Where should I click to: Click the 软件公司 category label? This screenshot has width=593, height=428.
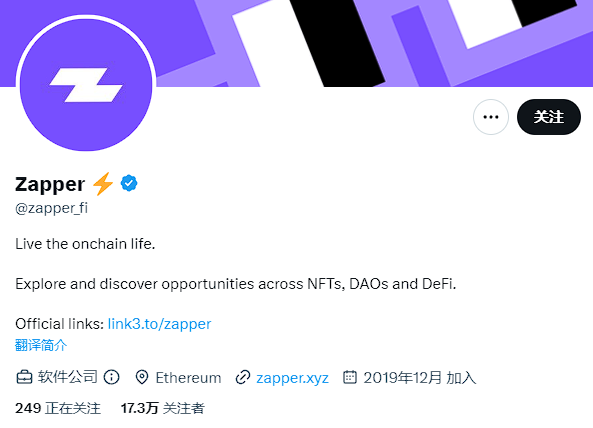click(68, 377)
